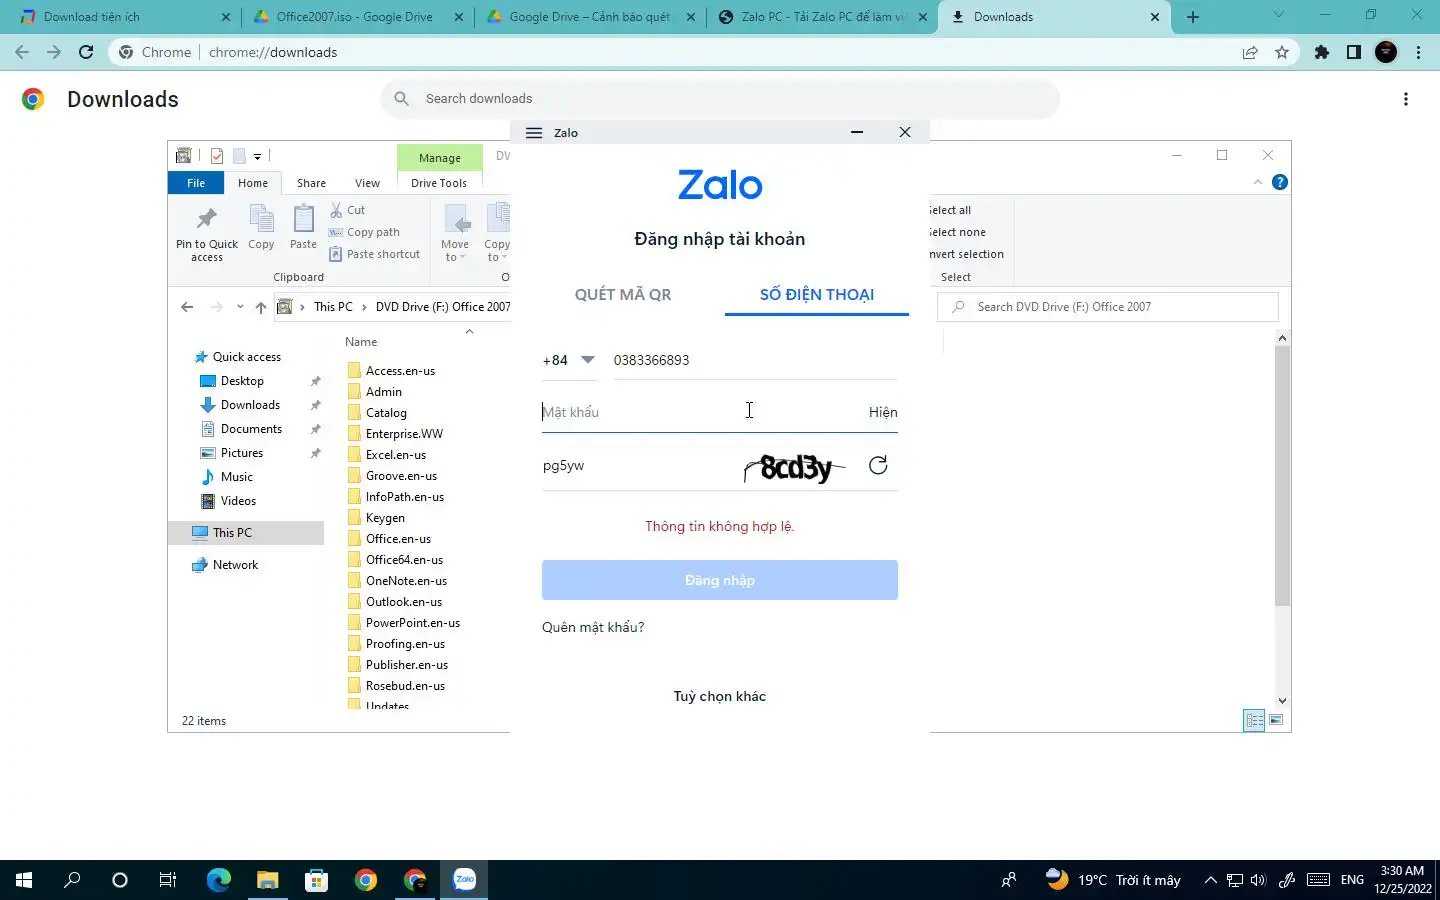Toggle Hiện to show password
1440x900 pixels.
pos(883,412)
